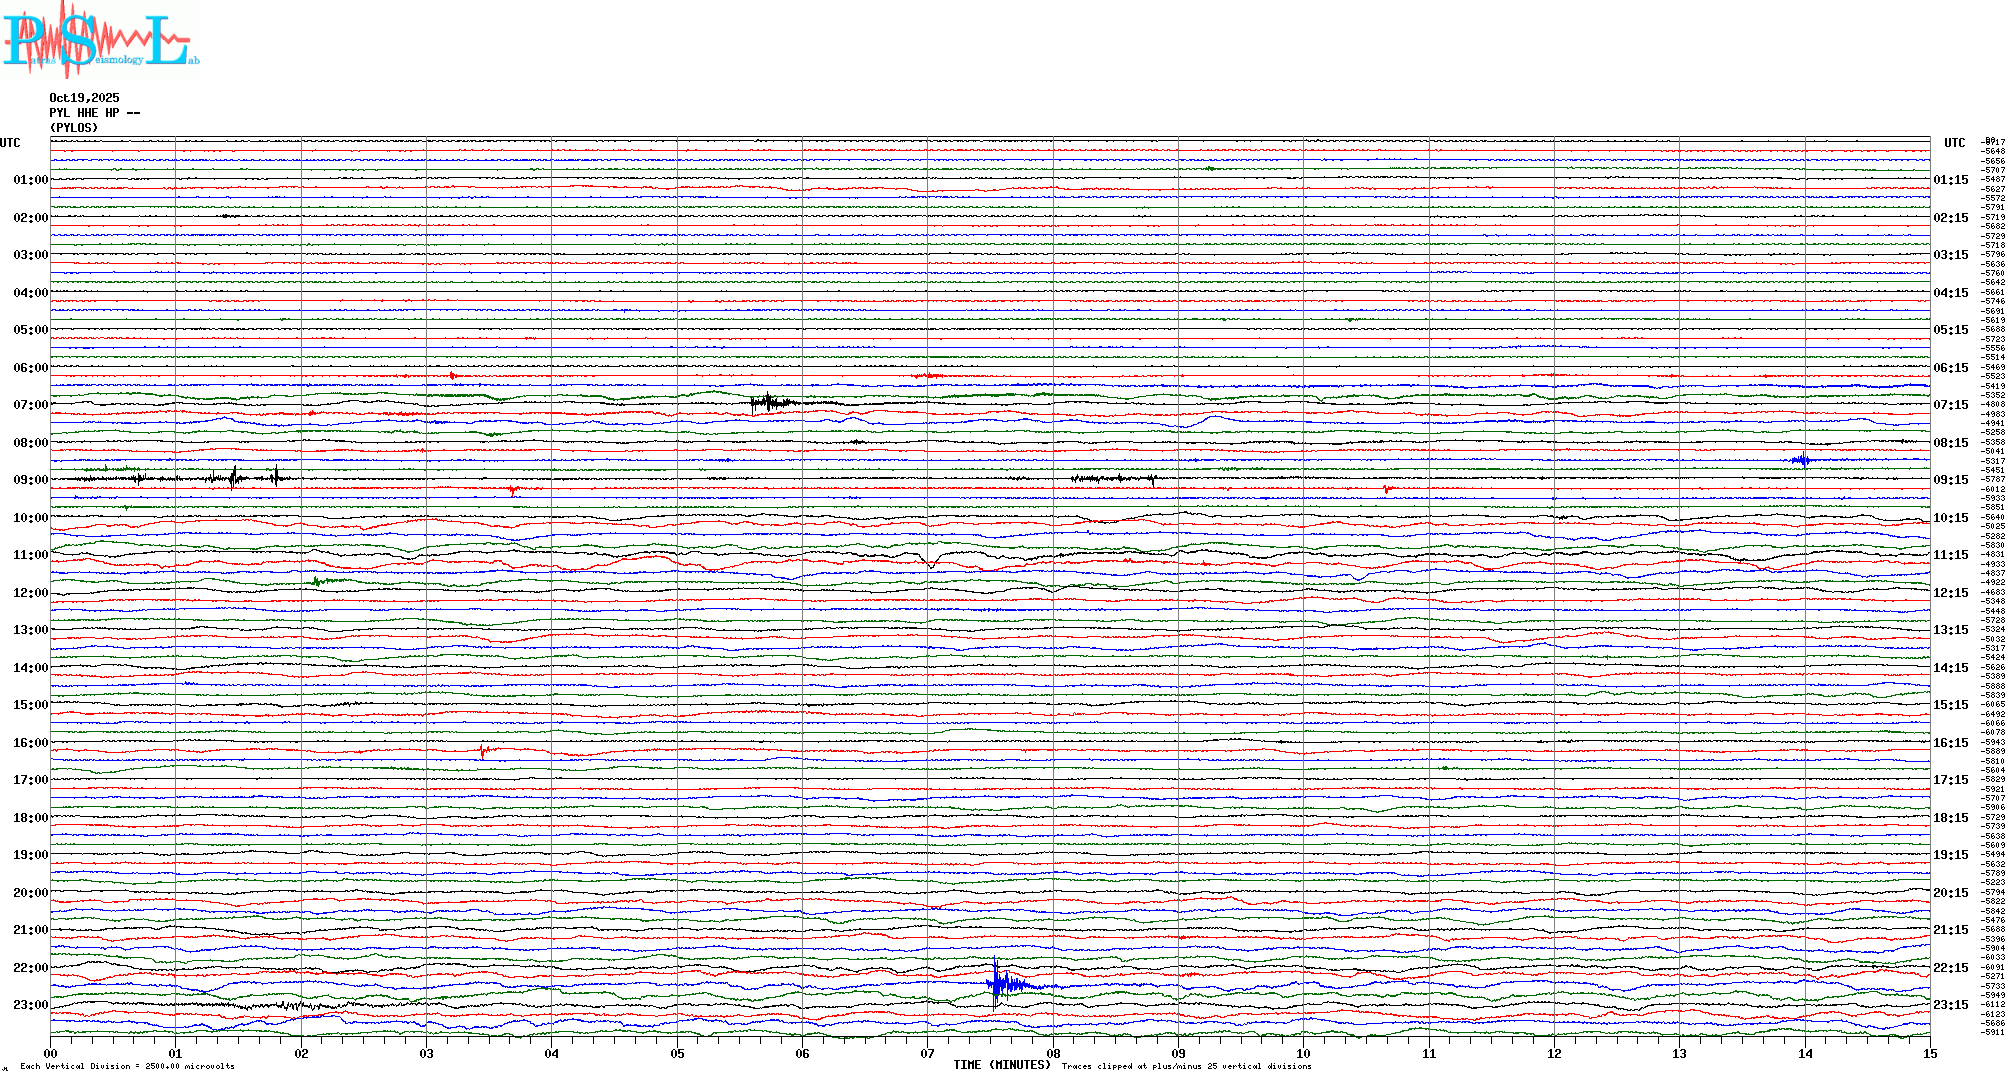Click the 09:00 hour label on left

30,480
